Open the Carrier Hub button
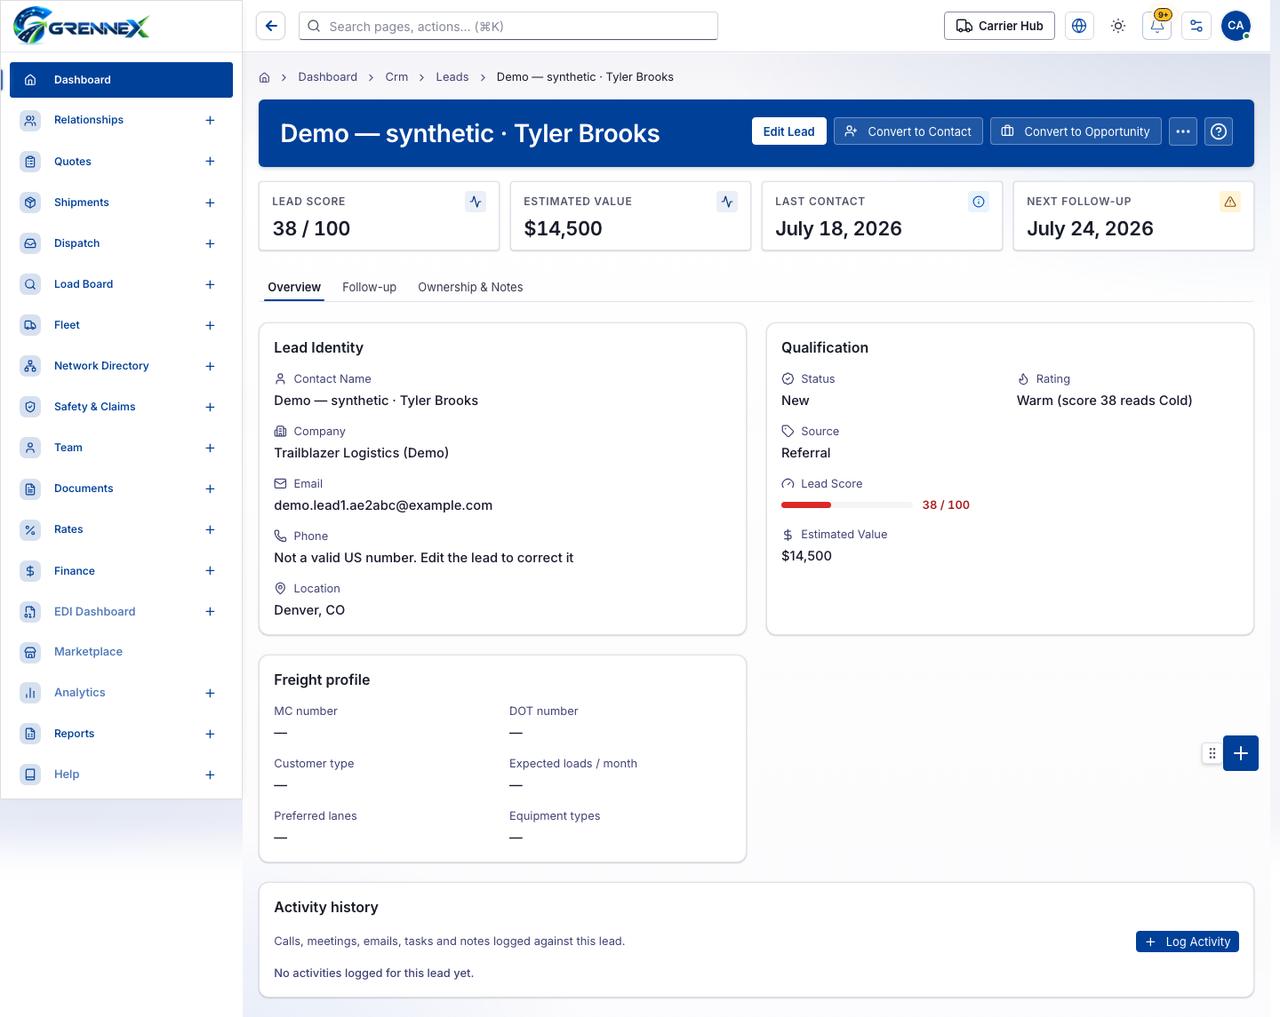This screenshot has width=1280, height=1017. coord(1000,26)
